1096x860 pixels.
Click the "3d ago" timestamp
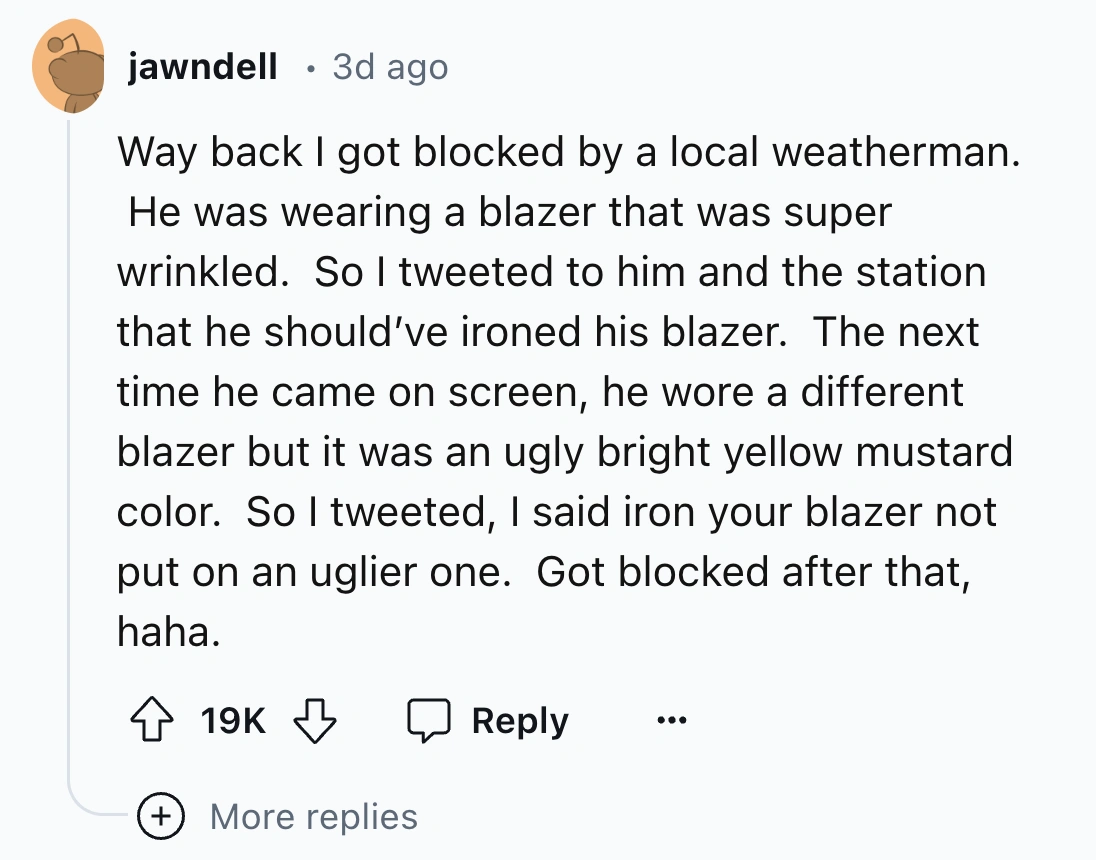pos(390,68)
